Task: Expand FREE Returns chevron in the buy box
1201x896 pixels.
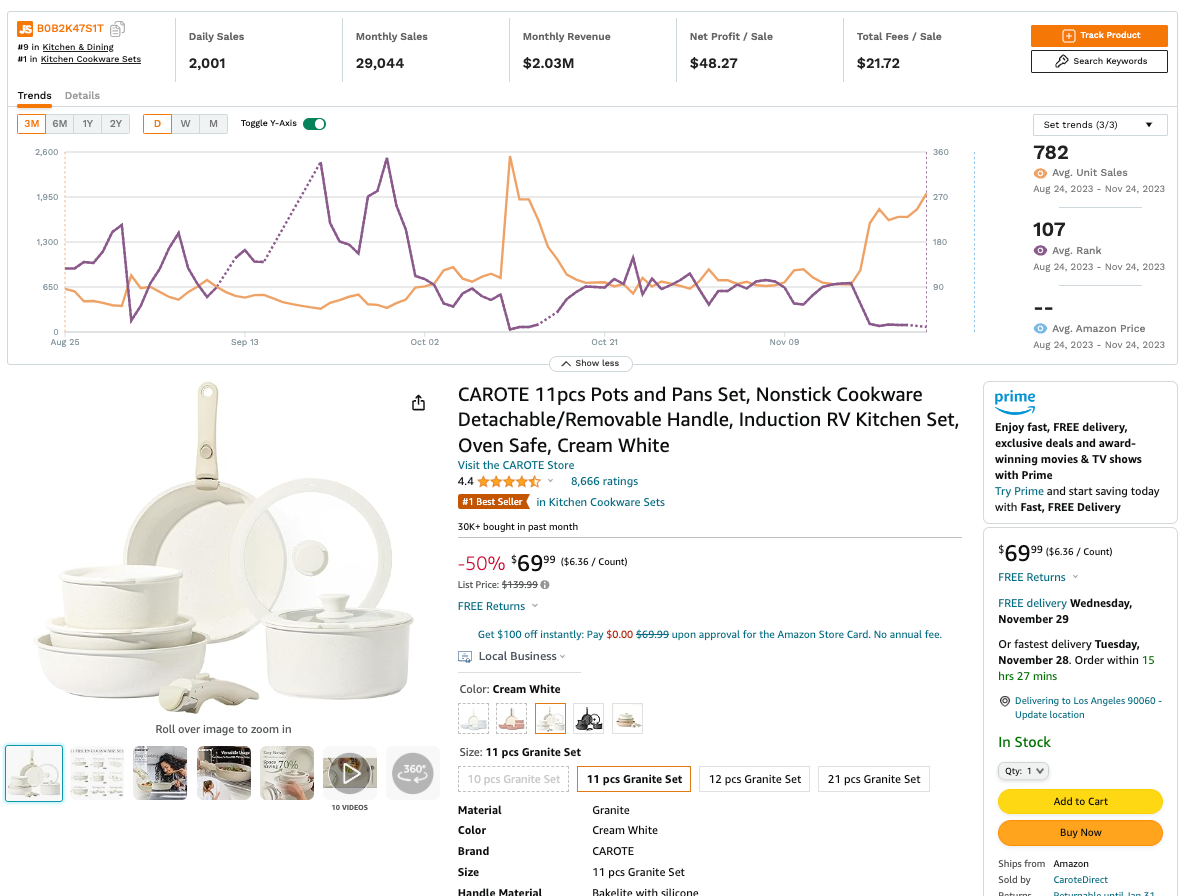Action: pyautogui.click(x=1075, y=577)
